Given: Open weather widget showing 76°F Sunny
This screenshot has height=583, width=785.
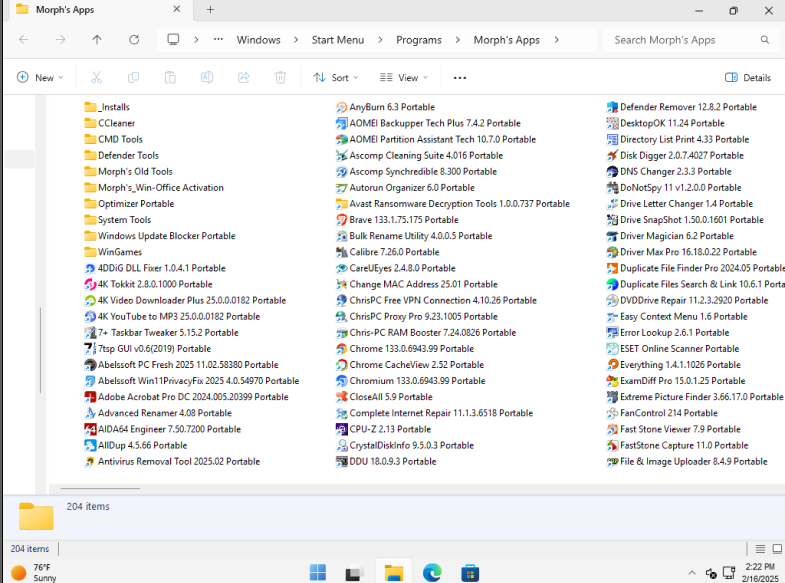Looking at the screenshot, I should 35,572.
